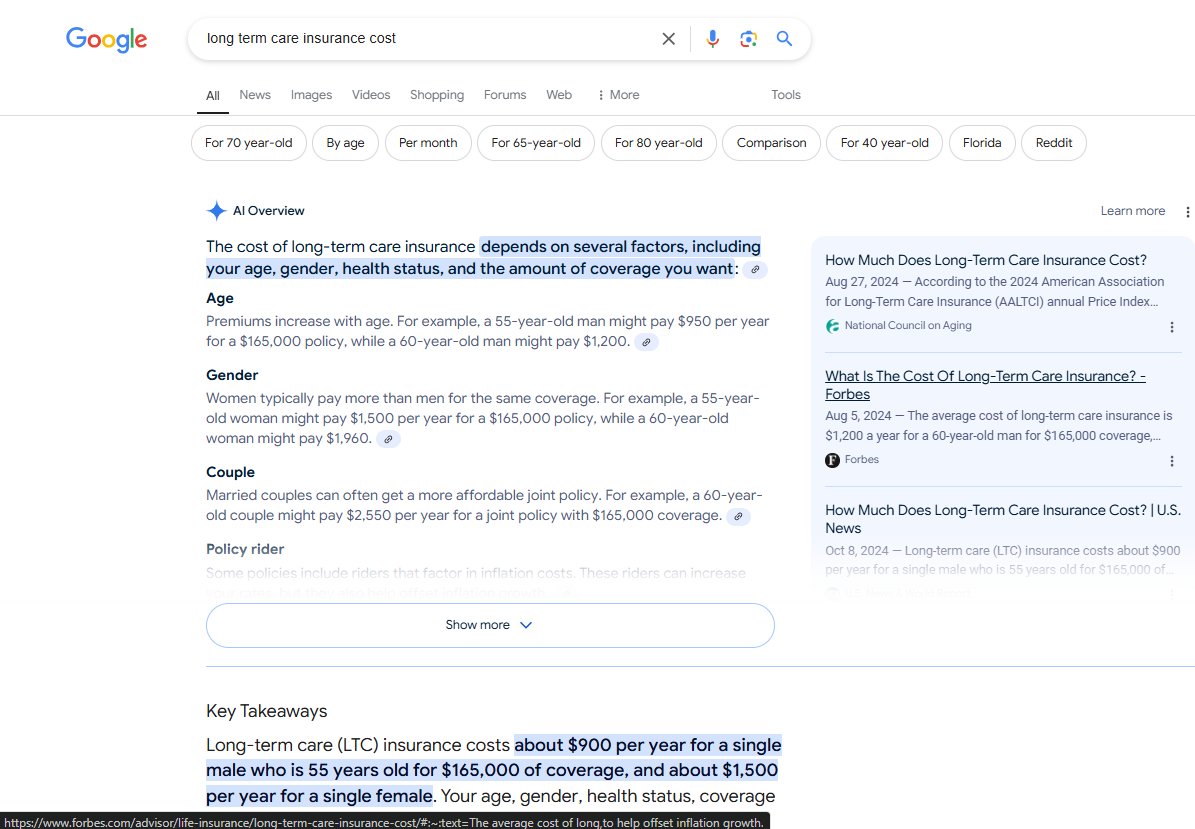This screenshot has height=829, width=1195.
Task: Switch to the Web tab
Action: click(559, 94)
